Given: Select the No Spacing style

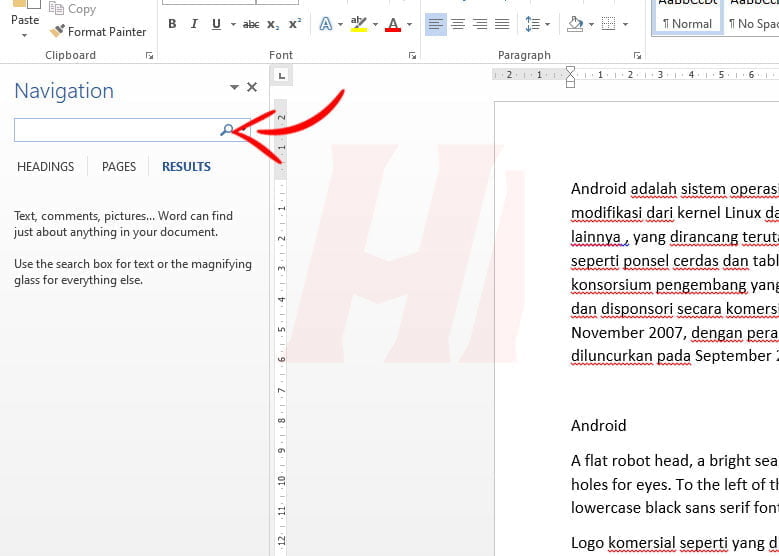Looking at the screenshot, I should (753, 17).
